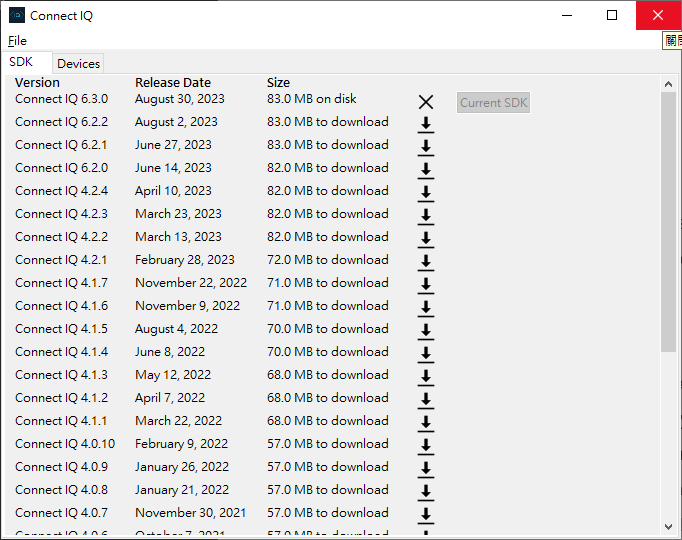This screenshot has height=540, width=682.
Task: Select the Connect IQ 4.2.1 version text
Action: (61, 260)
